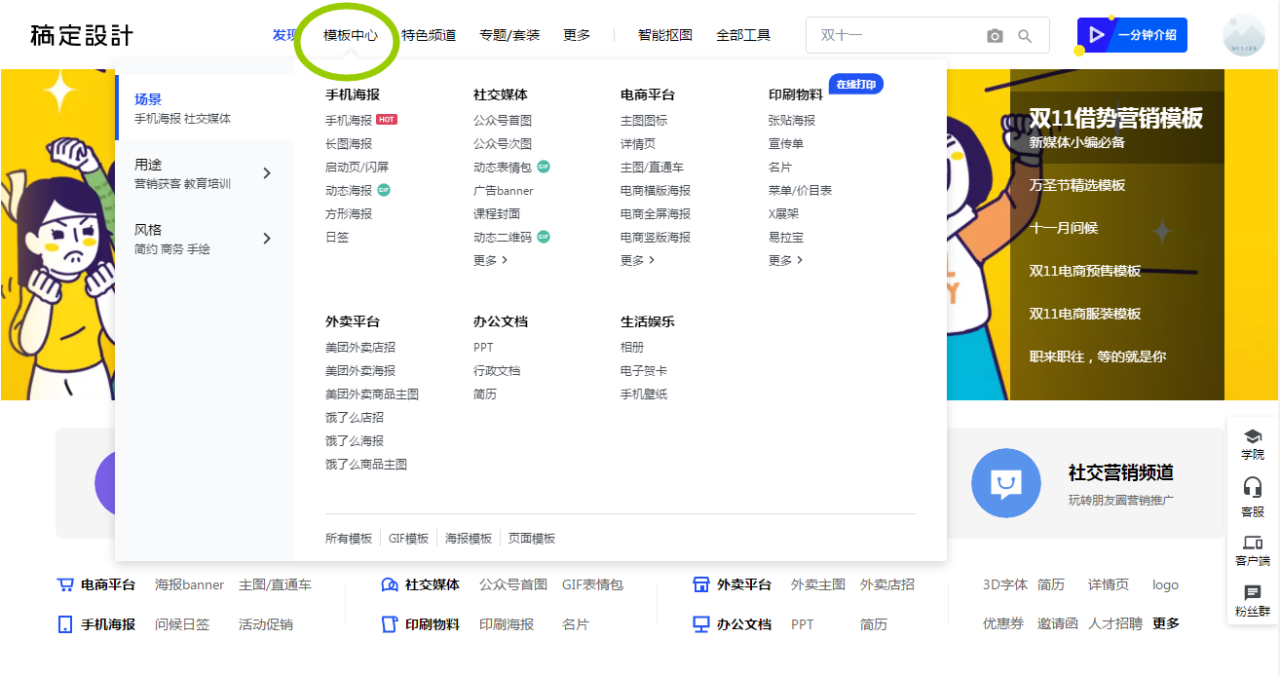
Task: Open the 学院 academy sidebar icon
Action: (x=1252, y=443)
